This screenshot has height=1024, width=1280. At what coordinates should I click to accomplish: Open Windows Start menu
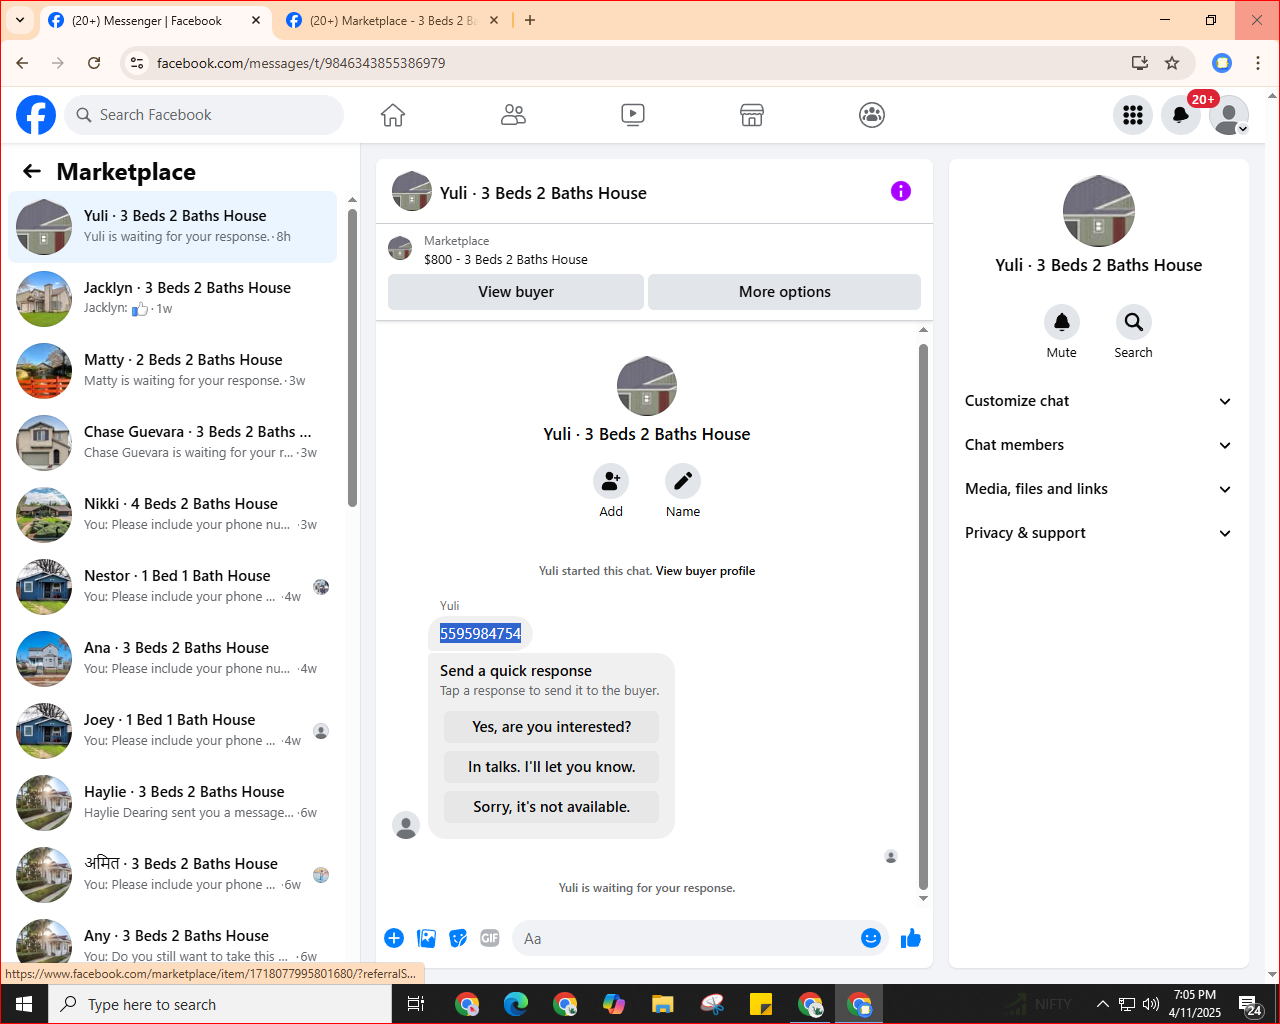tap(24, 1004)
